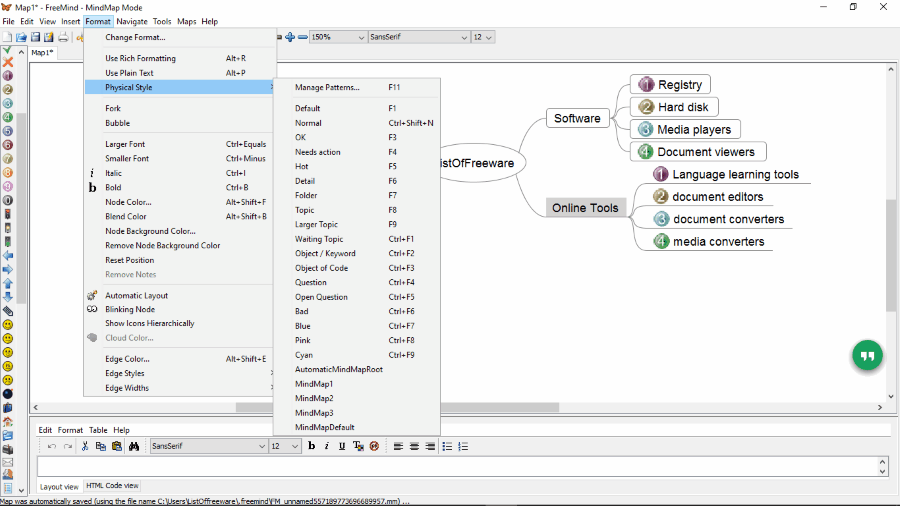The width and height of the screenshot is (900, 506).
Task: Insert a numbered list in note editor
Action: [463, 446]
